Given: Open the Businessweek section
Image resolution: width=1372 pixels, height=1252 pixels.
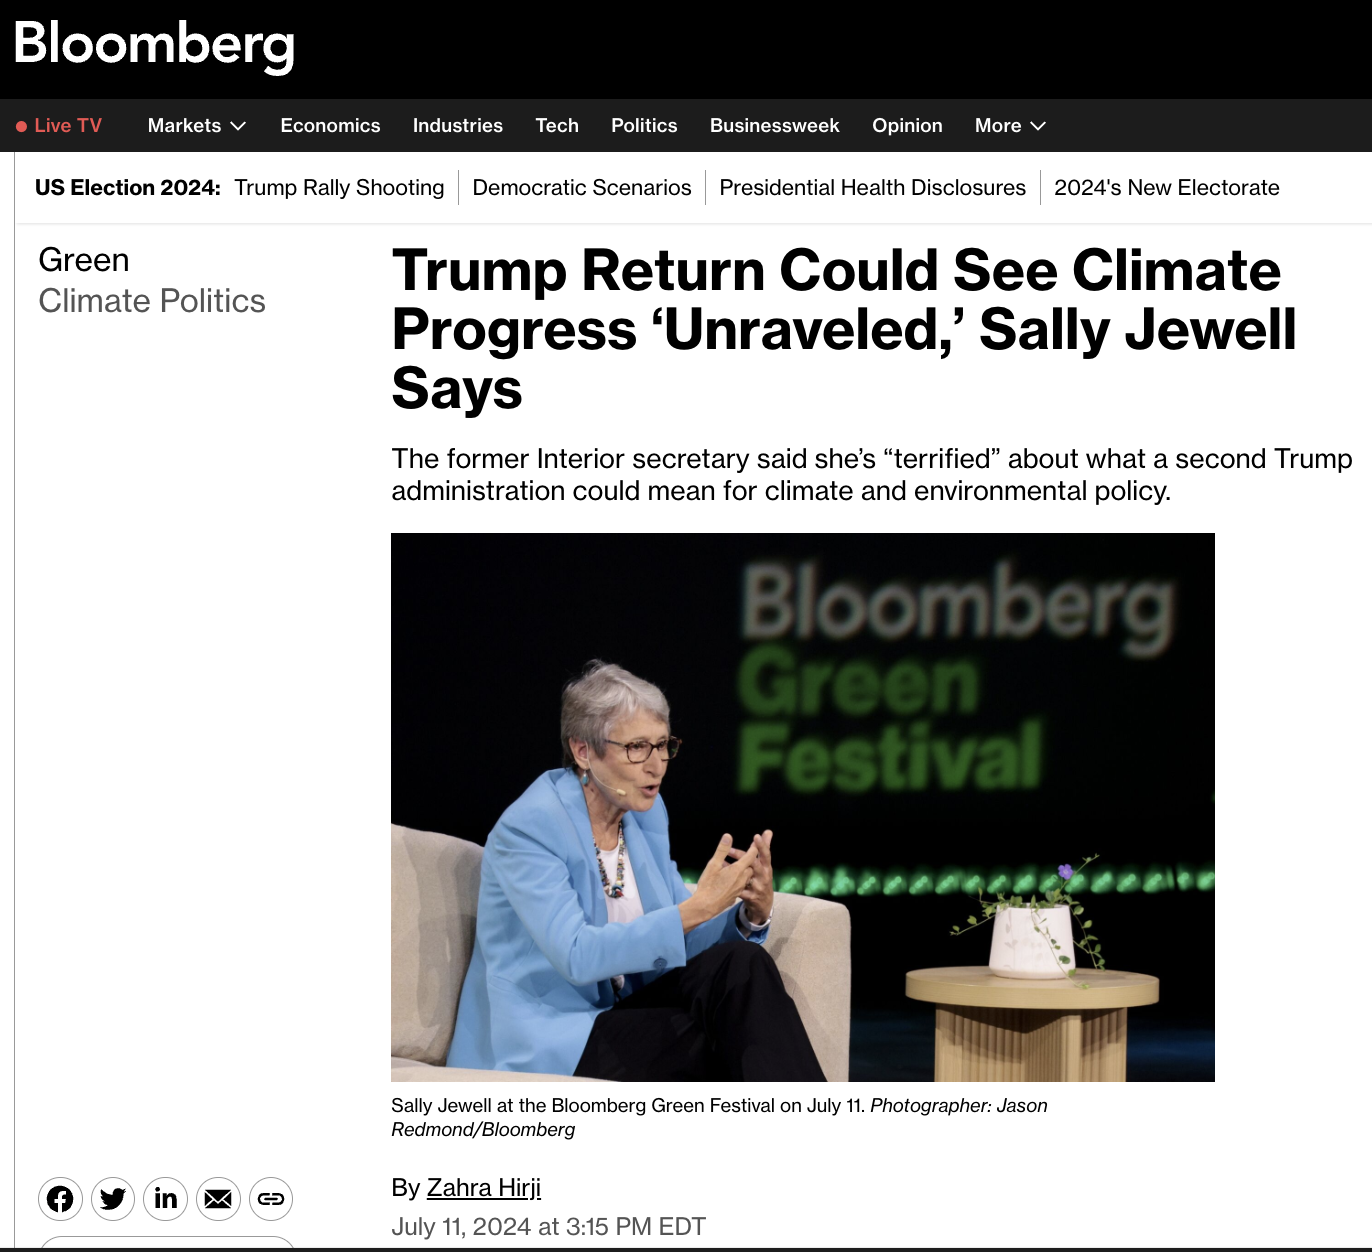Looking at the screenshot, I should (x=774, y=126).
